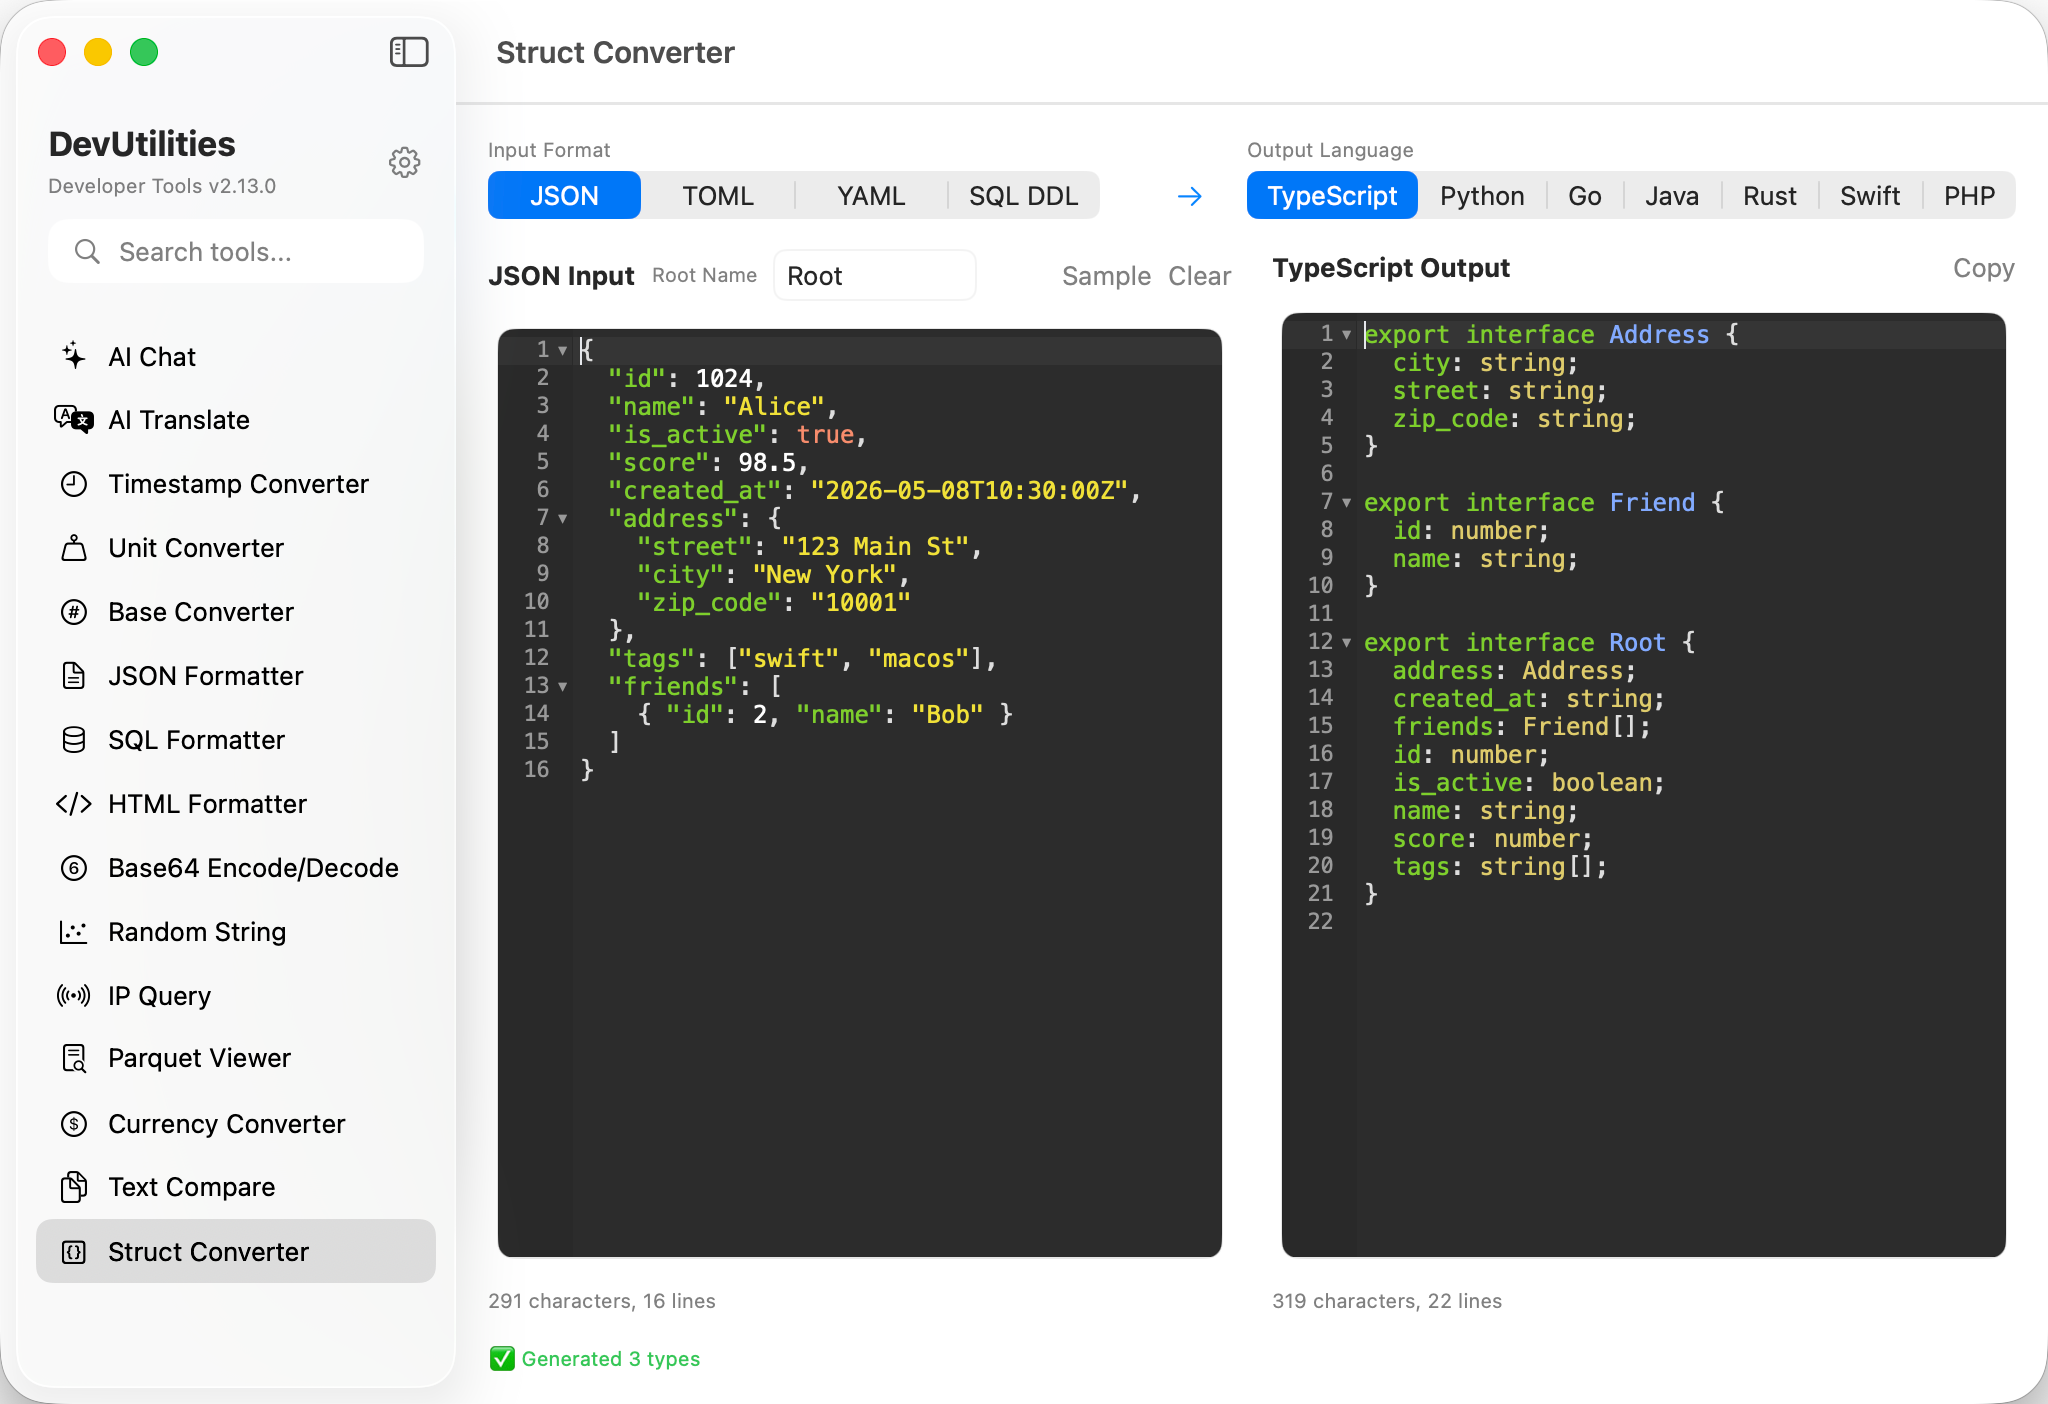Click the JSON Formatter document icon
Viewport: 2048px width, 1404px height.
coord(74,676)
